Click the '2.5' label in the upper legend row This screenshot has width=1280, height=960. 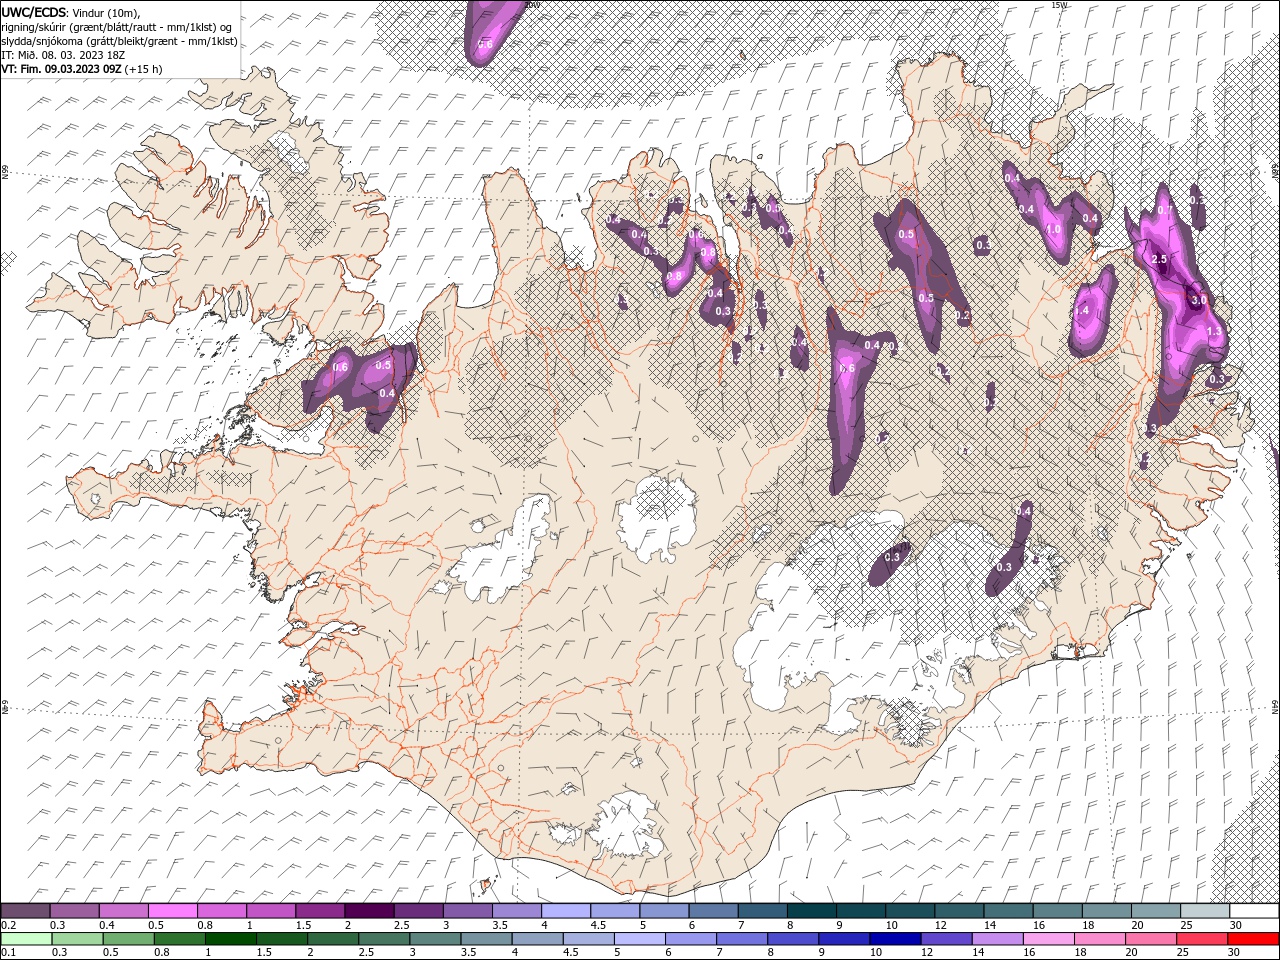pyautogui.click(x=402, y=925)
